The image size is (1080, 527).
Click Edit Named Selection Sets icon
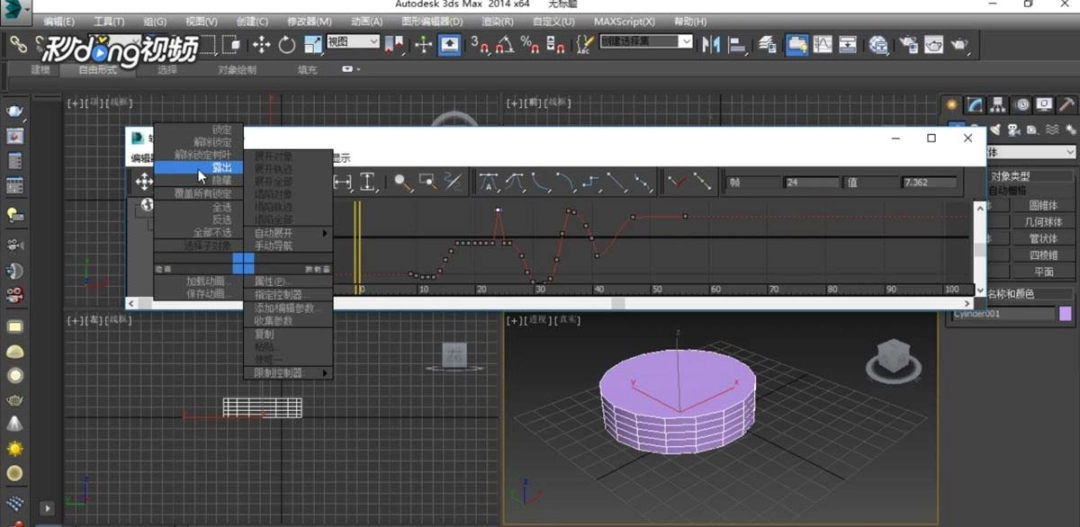[x=584, y=45]
